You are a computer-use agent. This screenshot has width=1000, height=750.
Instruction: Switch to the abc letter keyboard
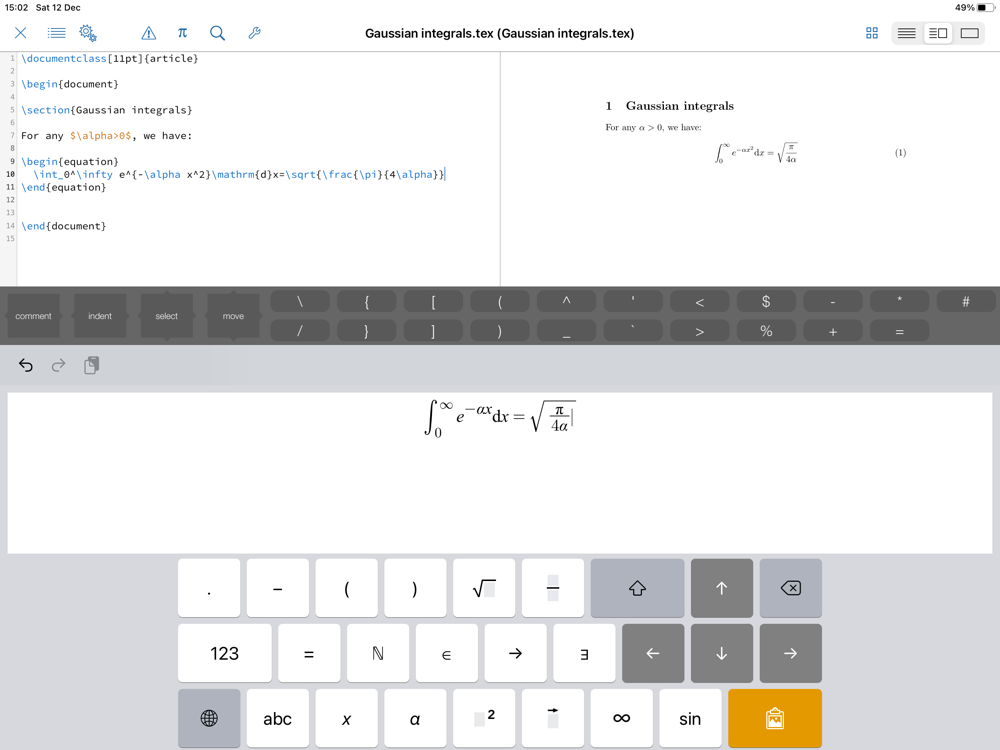point(277,719)
